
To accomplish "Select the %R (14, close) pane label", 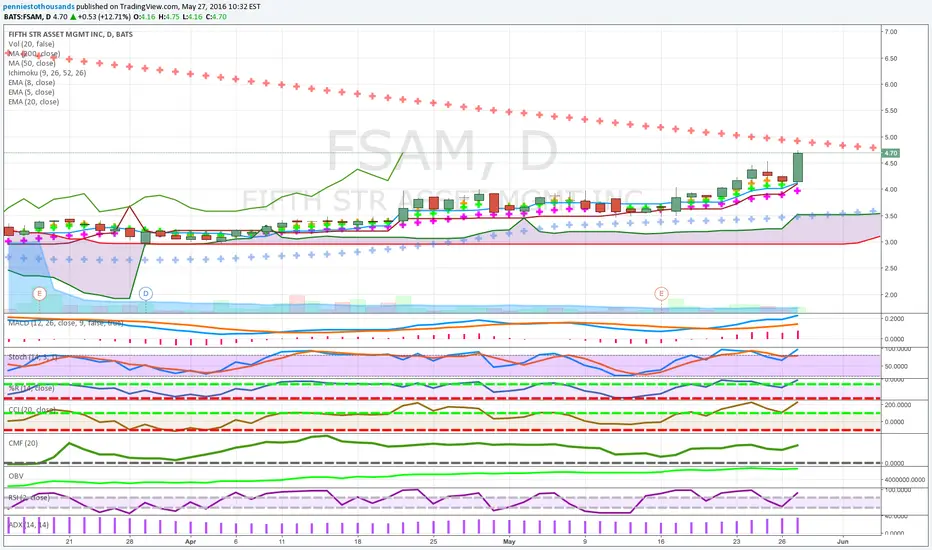I will click(x=31, y=388).
